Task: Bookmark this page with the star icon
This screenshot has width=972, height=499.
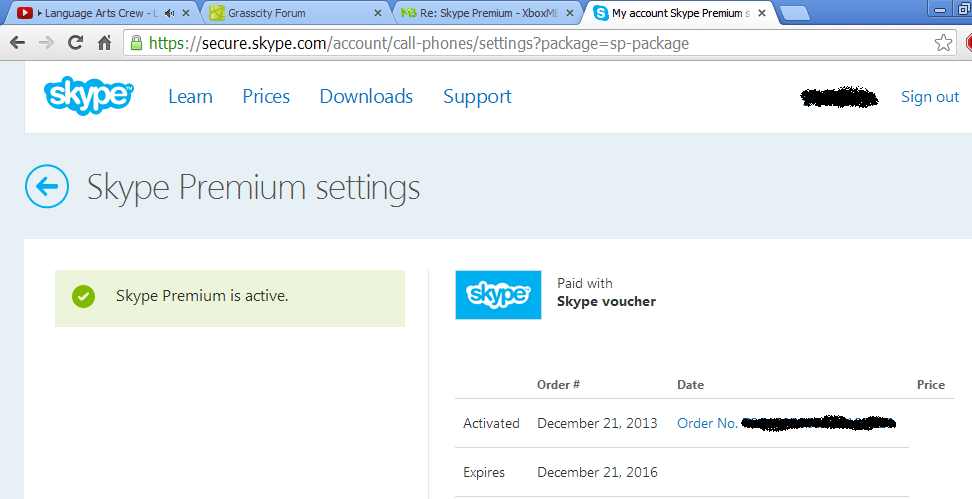Action: click(942, 44)
